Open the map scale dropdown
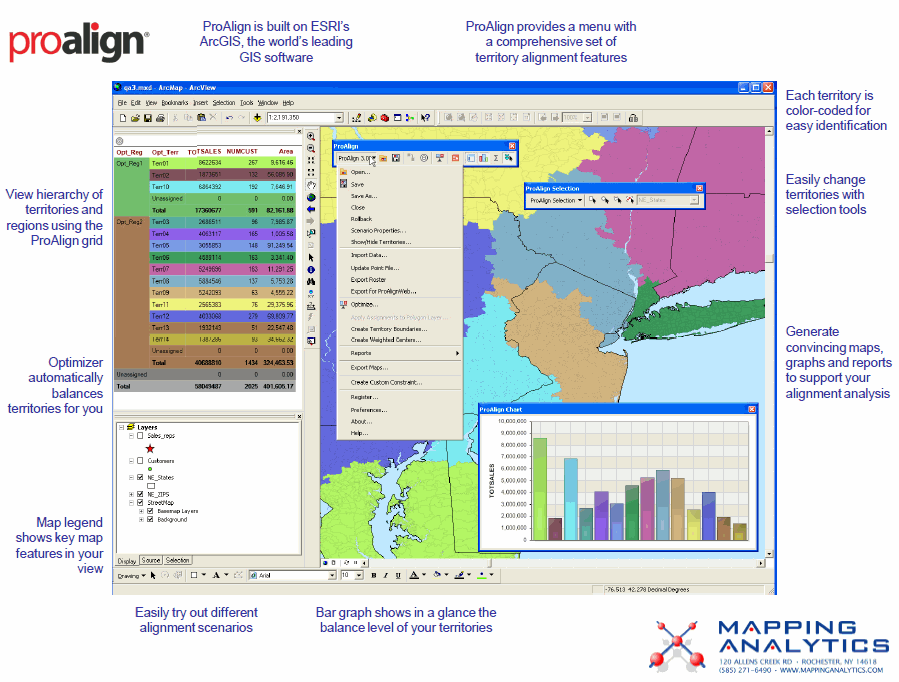Image resolution: width=899 pixels, height=682 pixels. [340, 118]
